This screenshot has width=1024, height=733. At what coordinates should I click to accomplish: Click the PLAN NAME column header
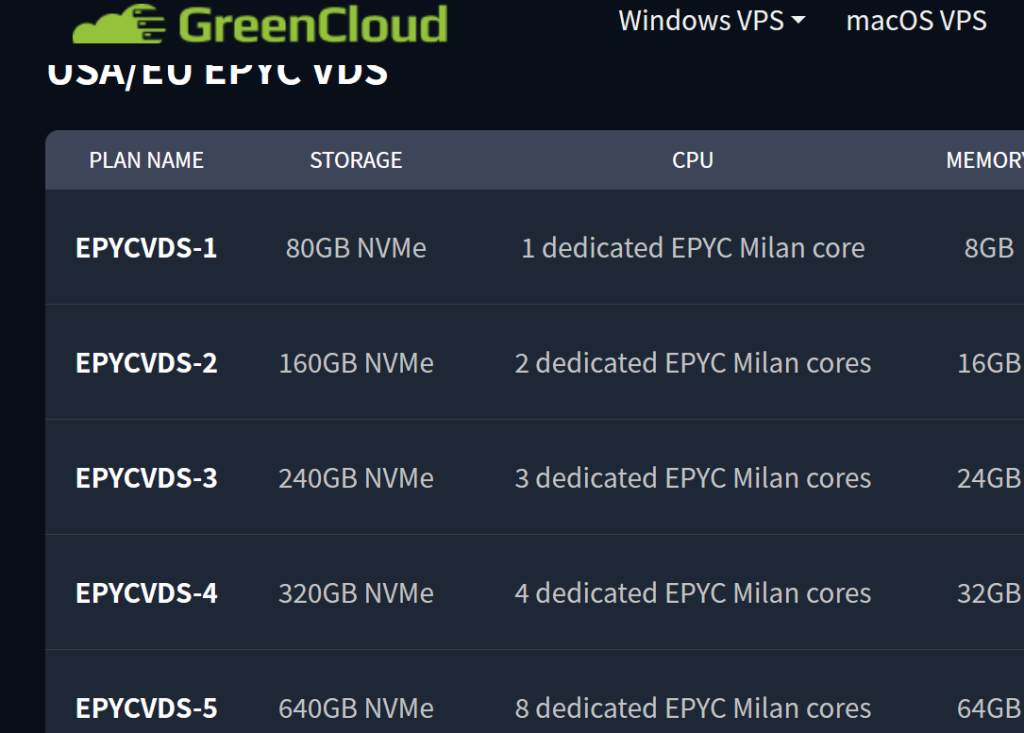[x=146, y=160]
